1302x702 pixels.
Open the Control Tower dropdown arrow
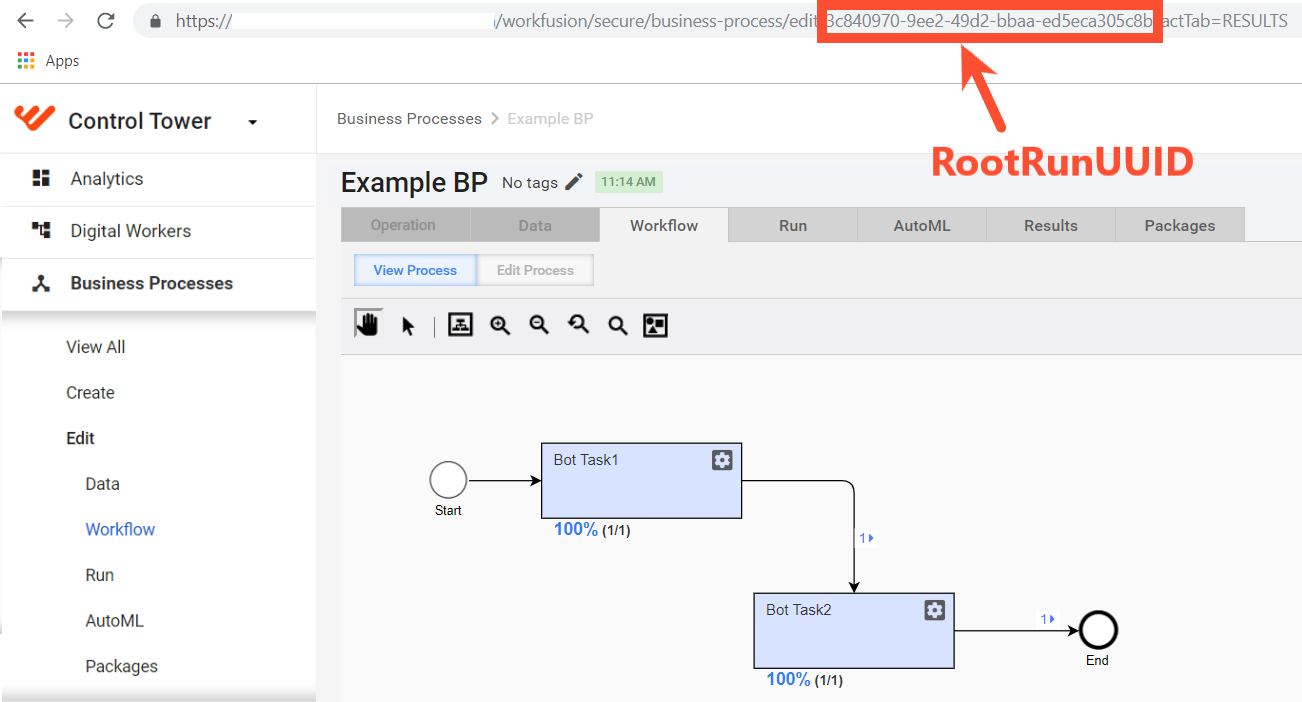(x=252, y=122)
